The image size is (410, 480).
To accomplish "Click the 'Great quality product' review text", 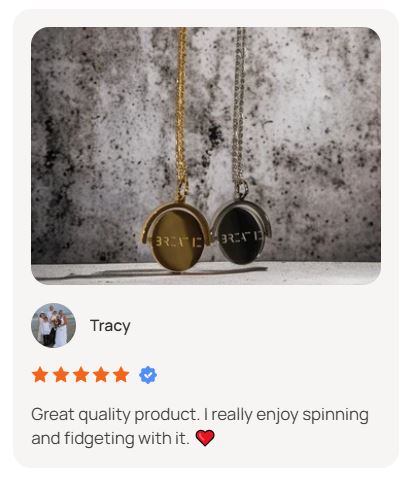I will (x=115, y=415).
